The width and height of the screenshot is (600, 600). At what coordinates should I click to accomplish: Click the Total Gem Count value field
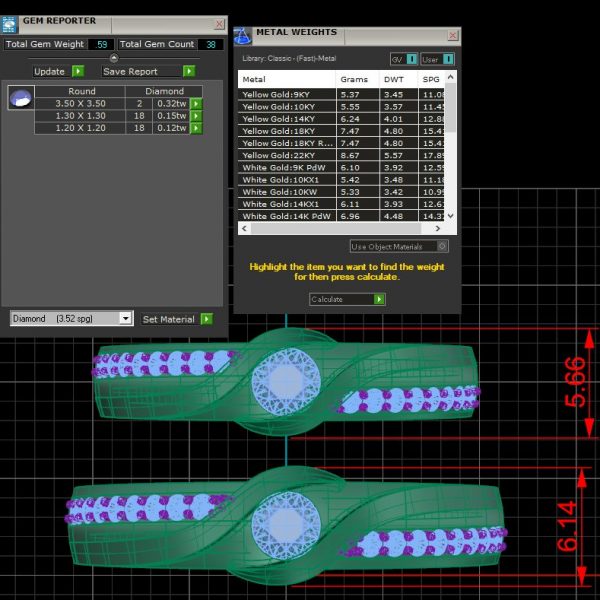pos(210,44)
